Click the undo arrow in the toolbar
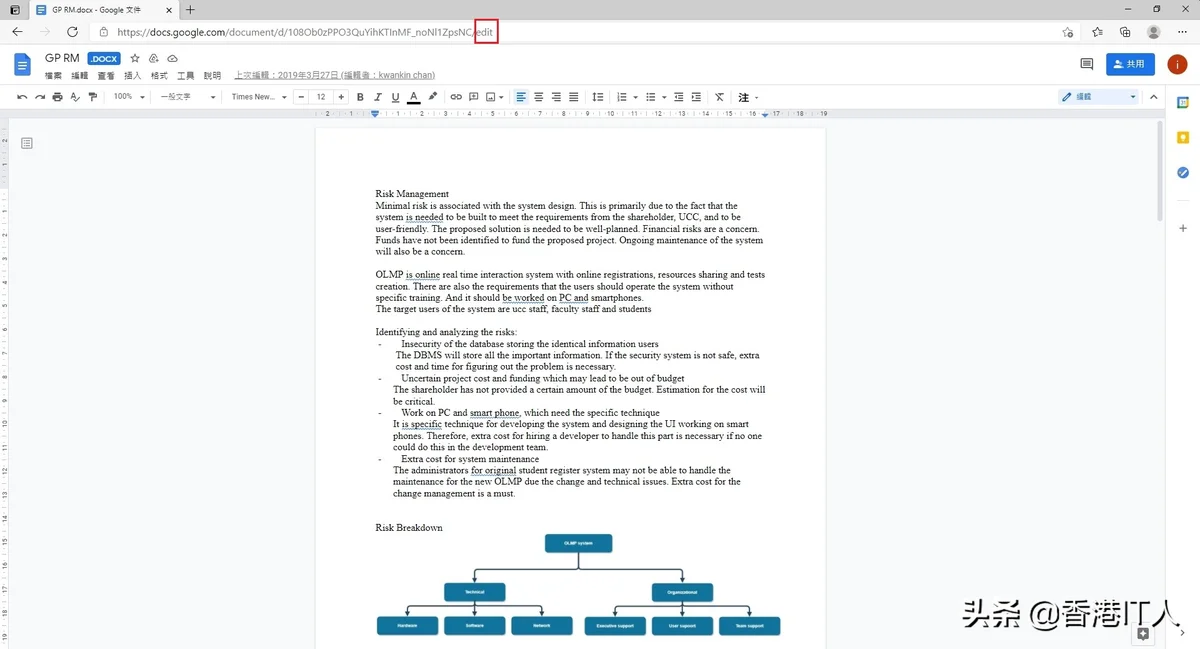The height and width of the screenshot is (649, 1200). pyautogui.click(x=22, y=97)
